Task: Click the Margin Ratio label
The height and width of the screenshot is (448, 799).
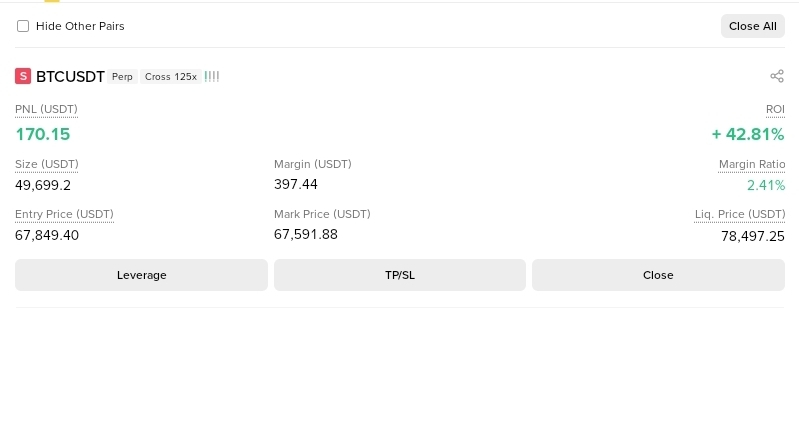Action: click(752, 164)
